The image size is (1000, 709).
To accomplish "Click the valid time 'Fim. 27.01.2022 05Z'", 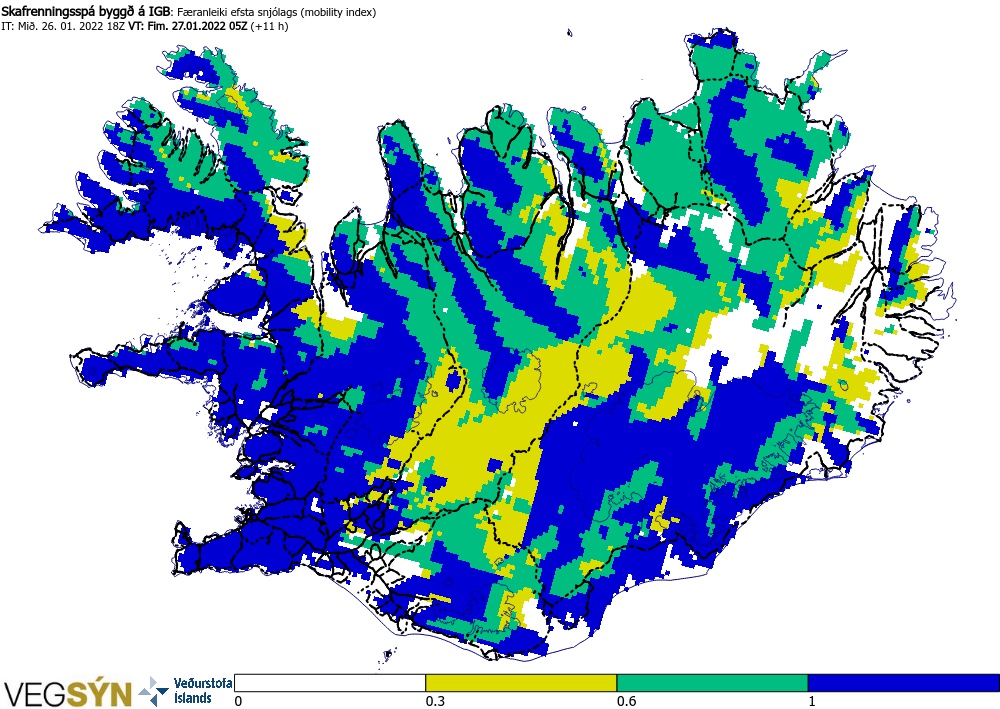I will pos(197,26).
